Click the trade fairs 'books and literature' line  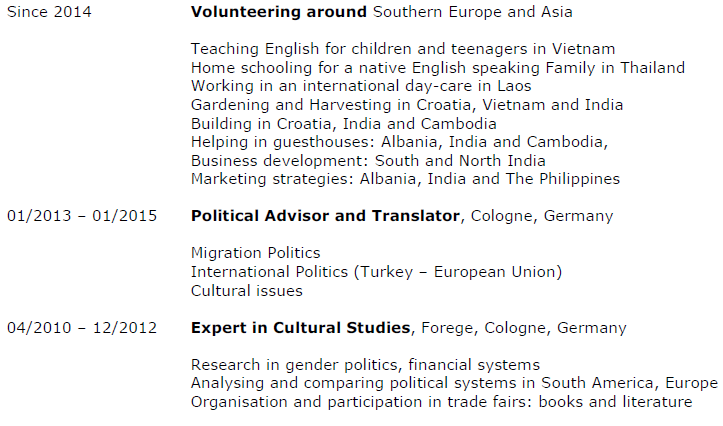click(441, 402)
